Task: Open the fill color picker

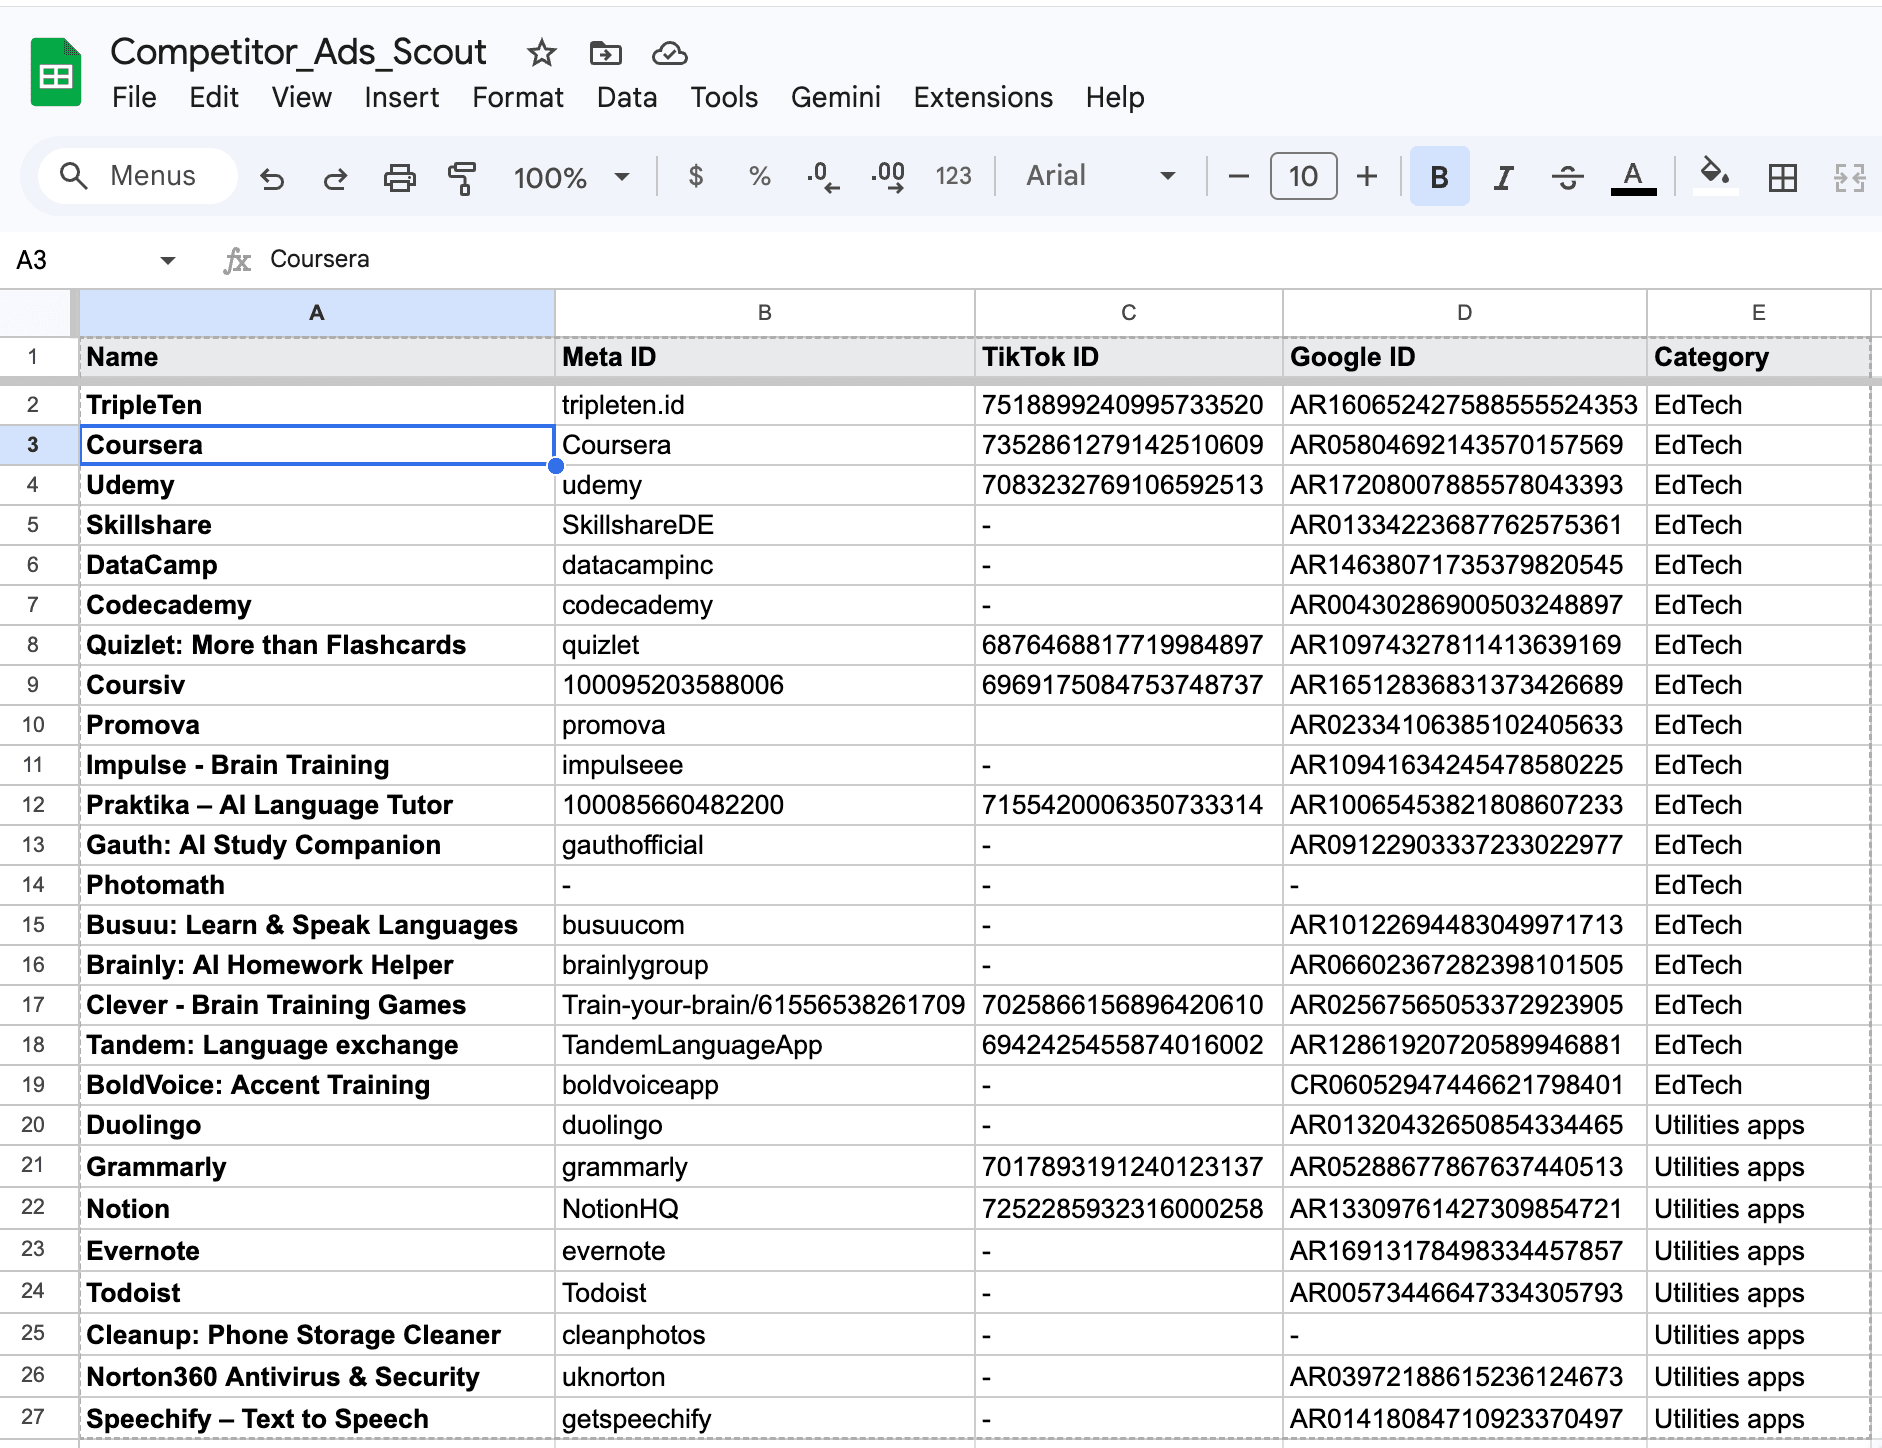Action: click(1716, 175)
